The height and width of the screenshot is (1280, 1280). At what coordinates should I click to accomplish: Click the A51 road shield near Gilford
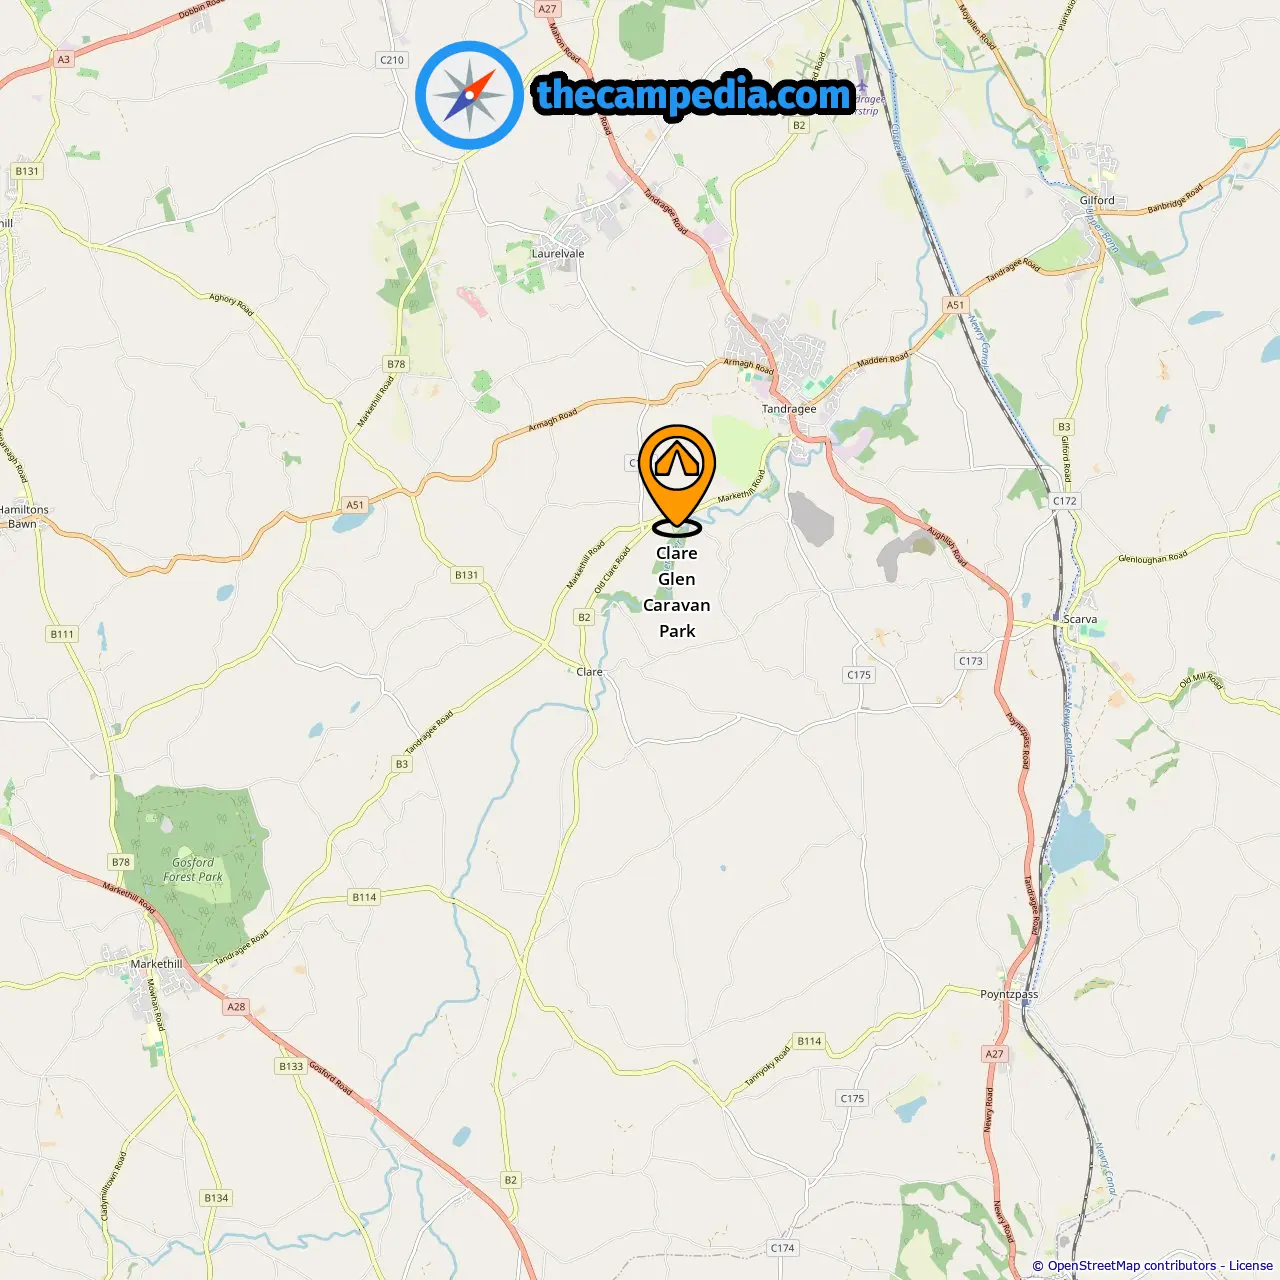[x=956, y=305]
